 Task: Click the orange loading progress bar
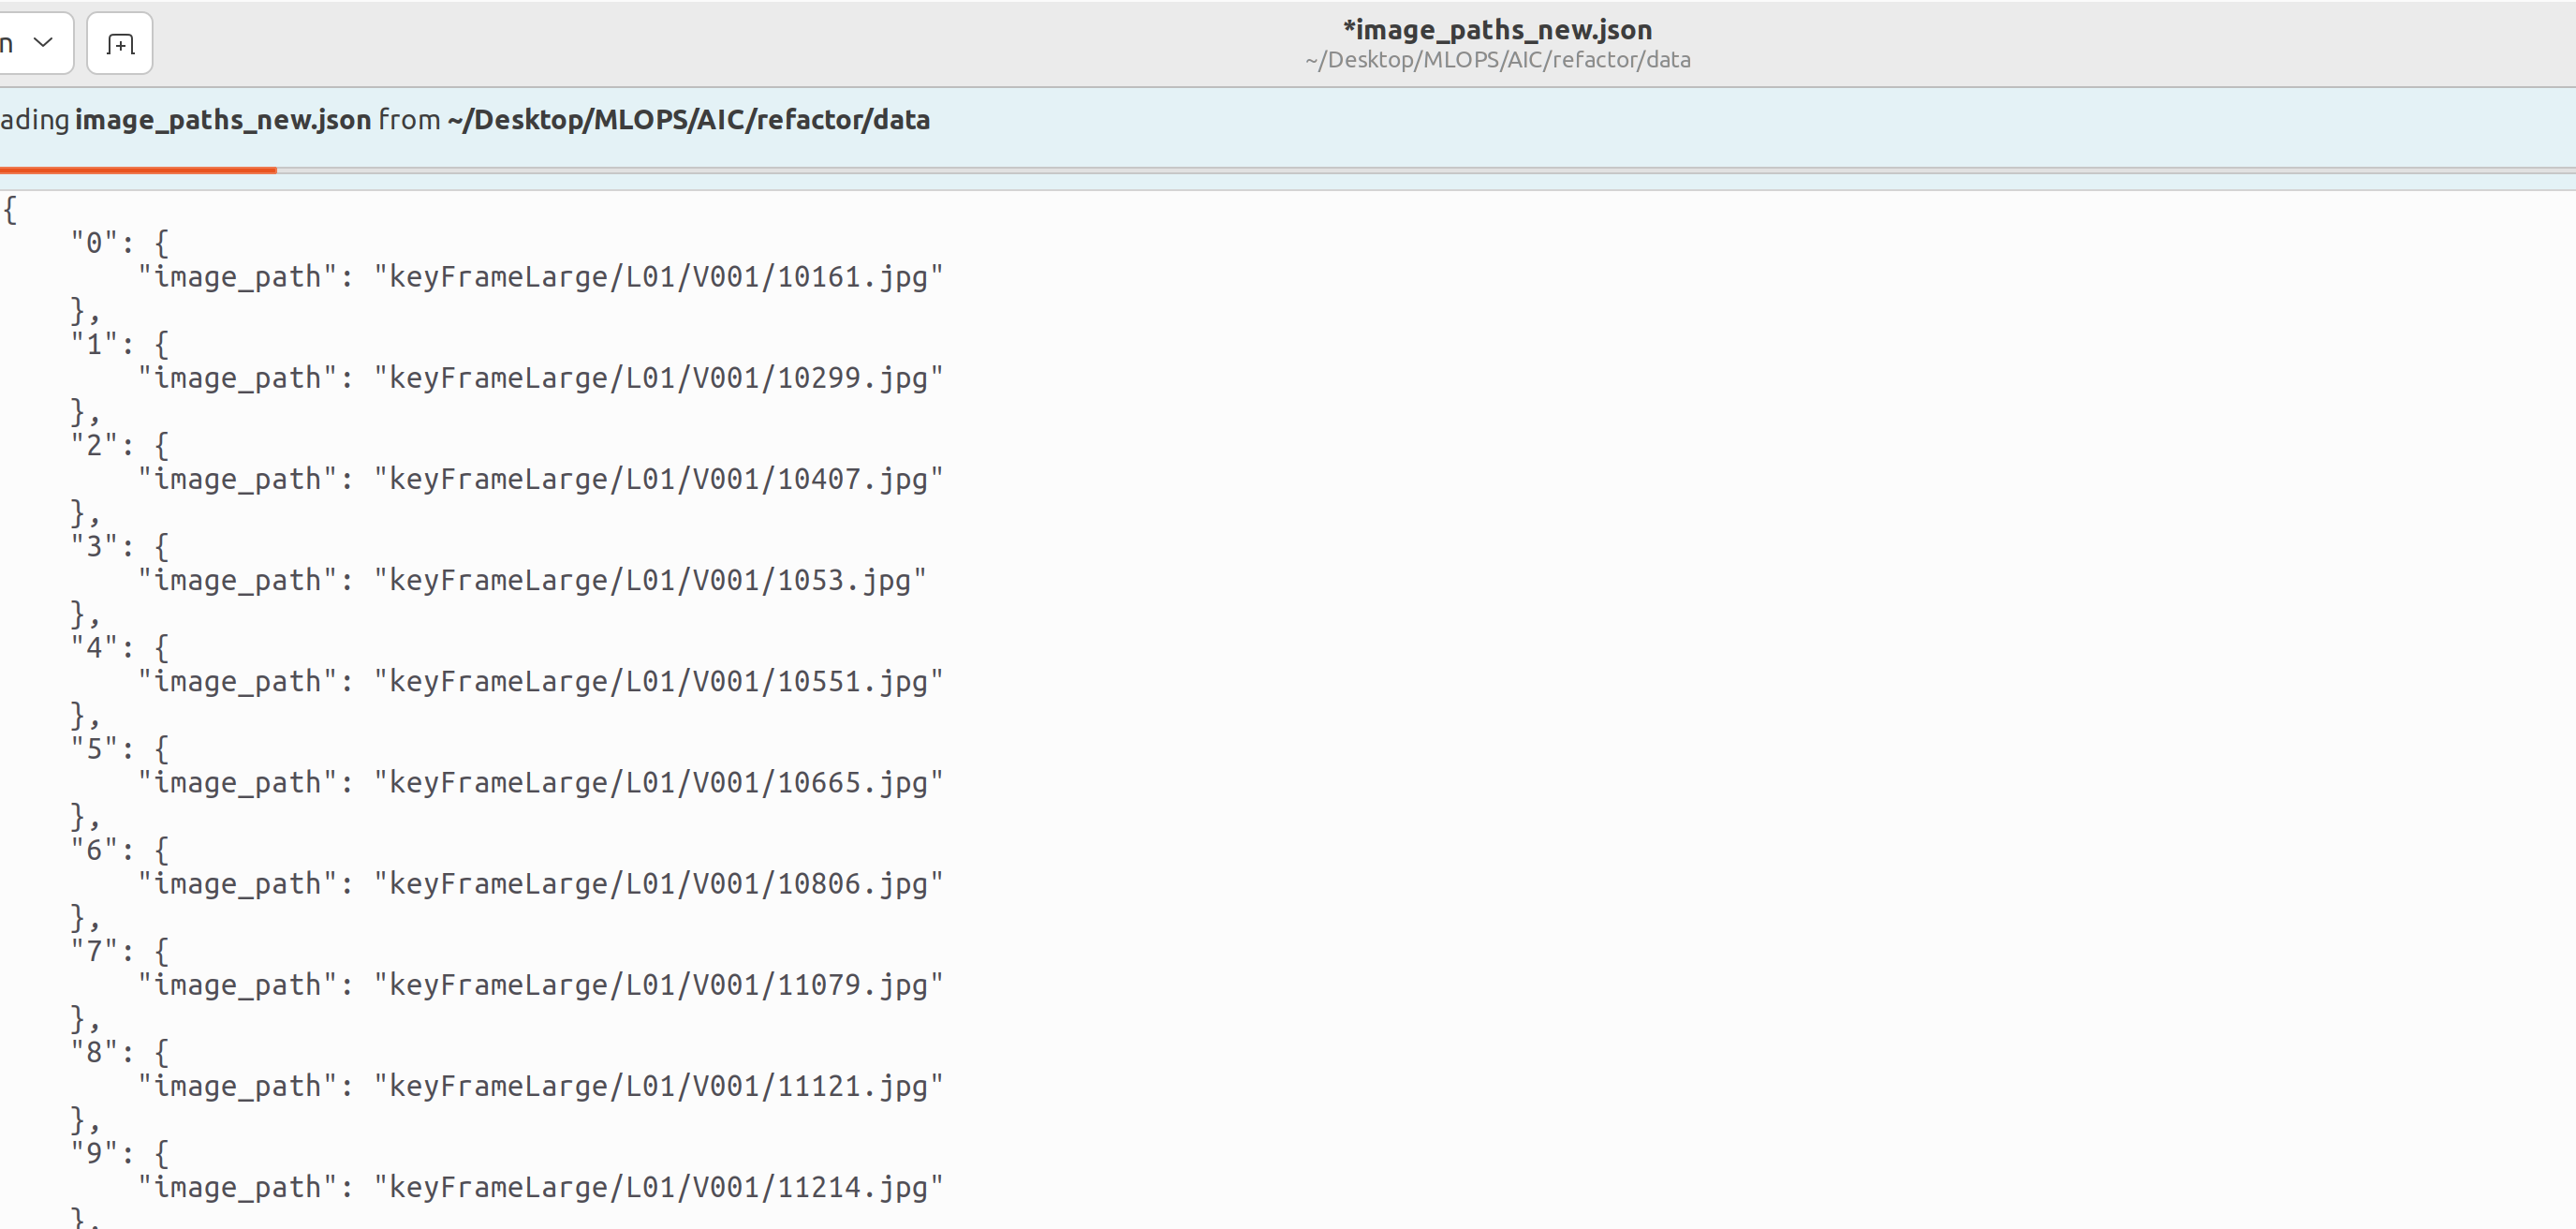pos(138,171)
